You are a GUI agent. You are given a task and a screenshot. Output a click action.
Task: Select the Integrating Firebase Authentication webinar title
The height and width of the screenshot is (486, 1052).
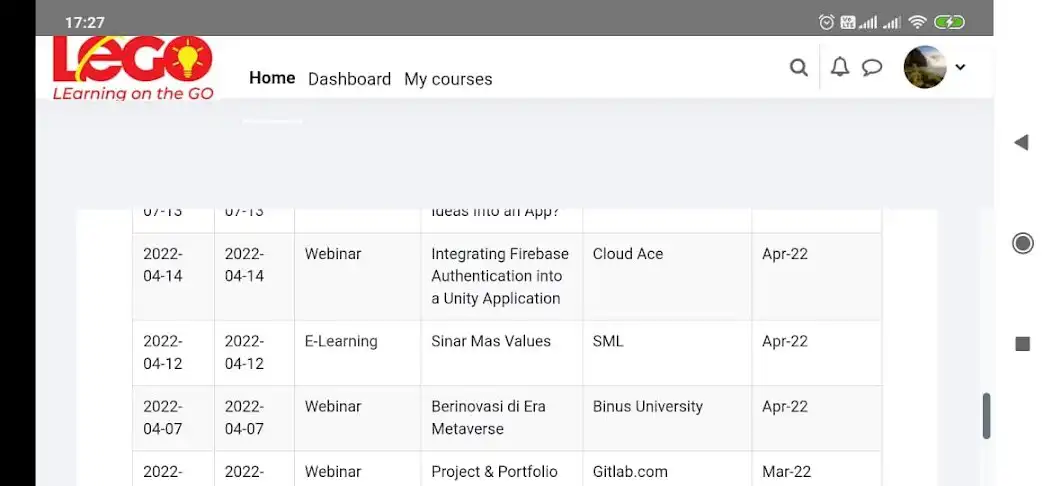click(499, 276)
